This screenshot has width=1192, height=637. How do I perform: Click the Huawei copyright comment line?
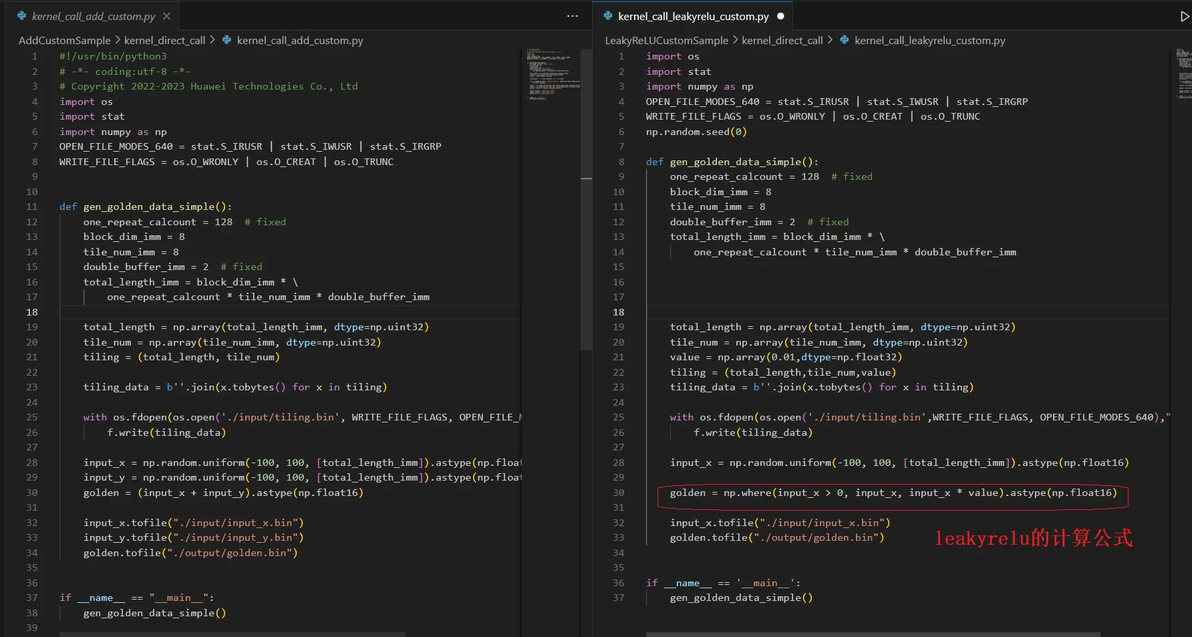208,86
